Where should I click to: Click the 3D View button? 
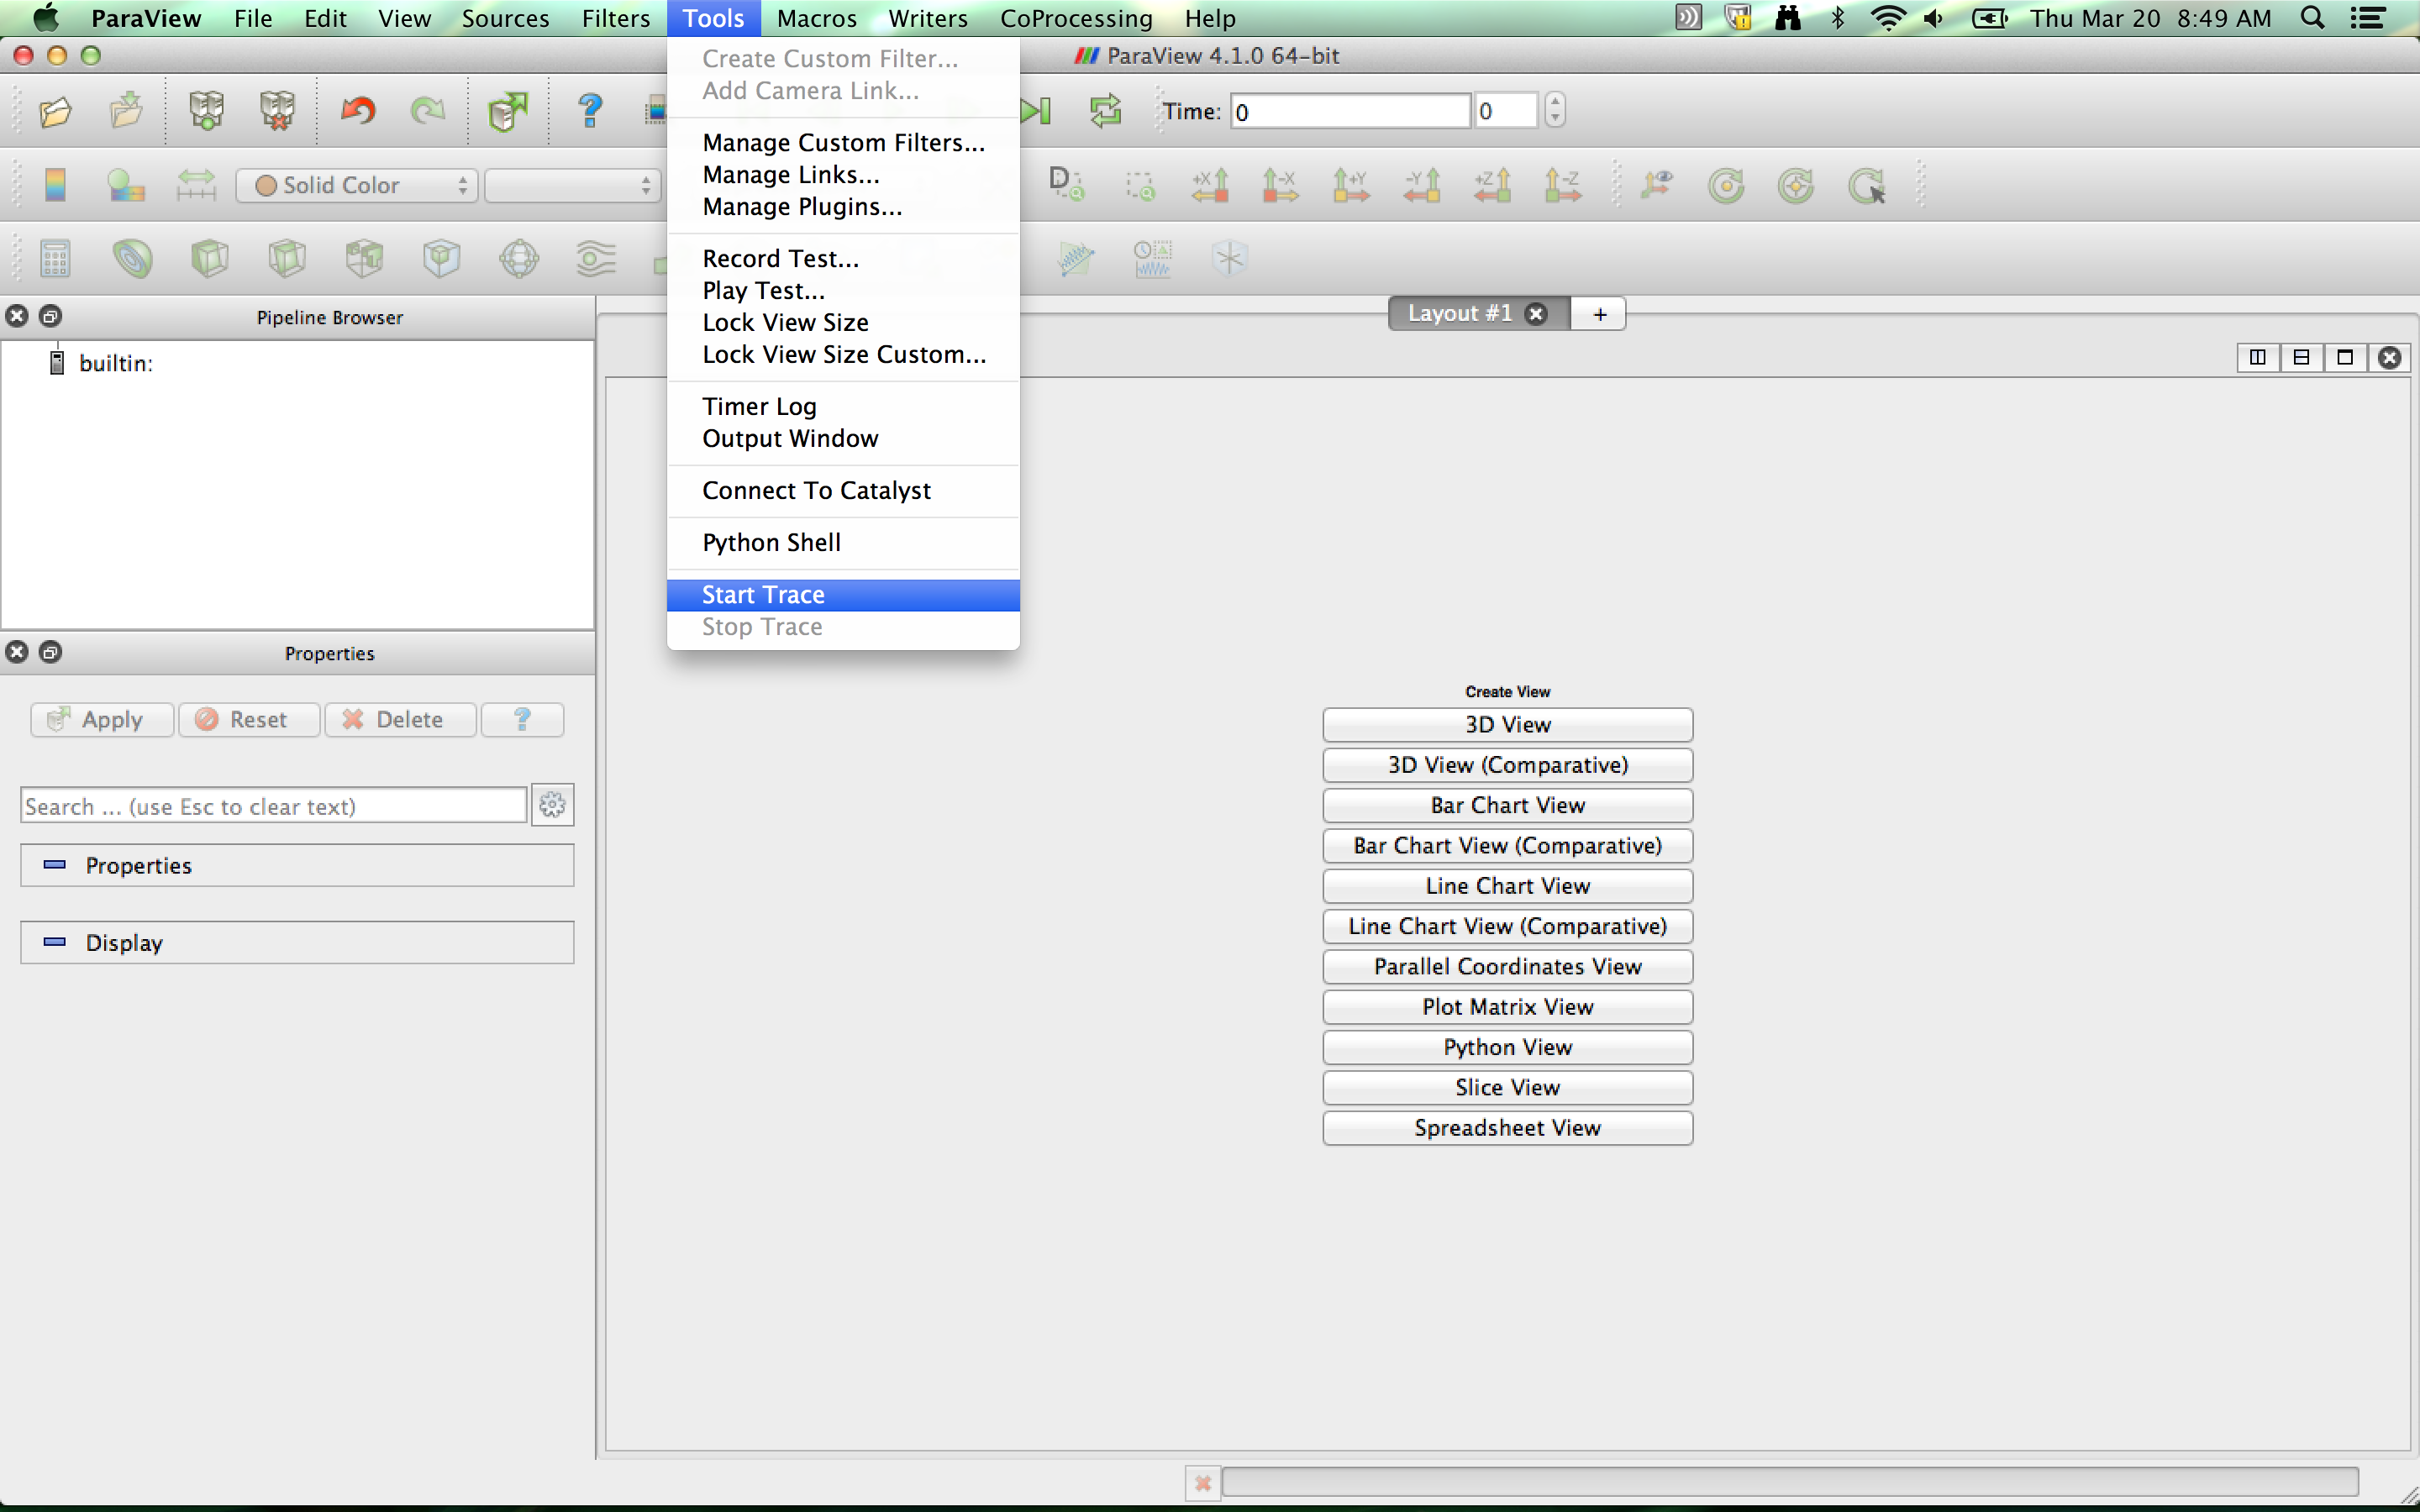(1507, 725)
